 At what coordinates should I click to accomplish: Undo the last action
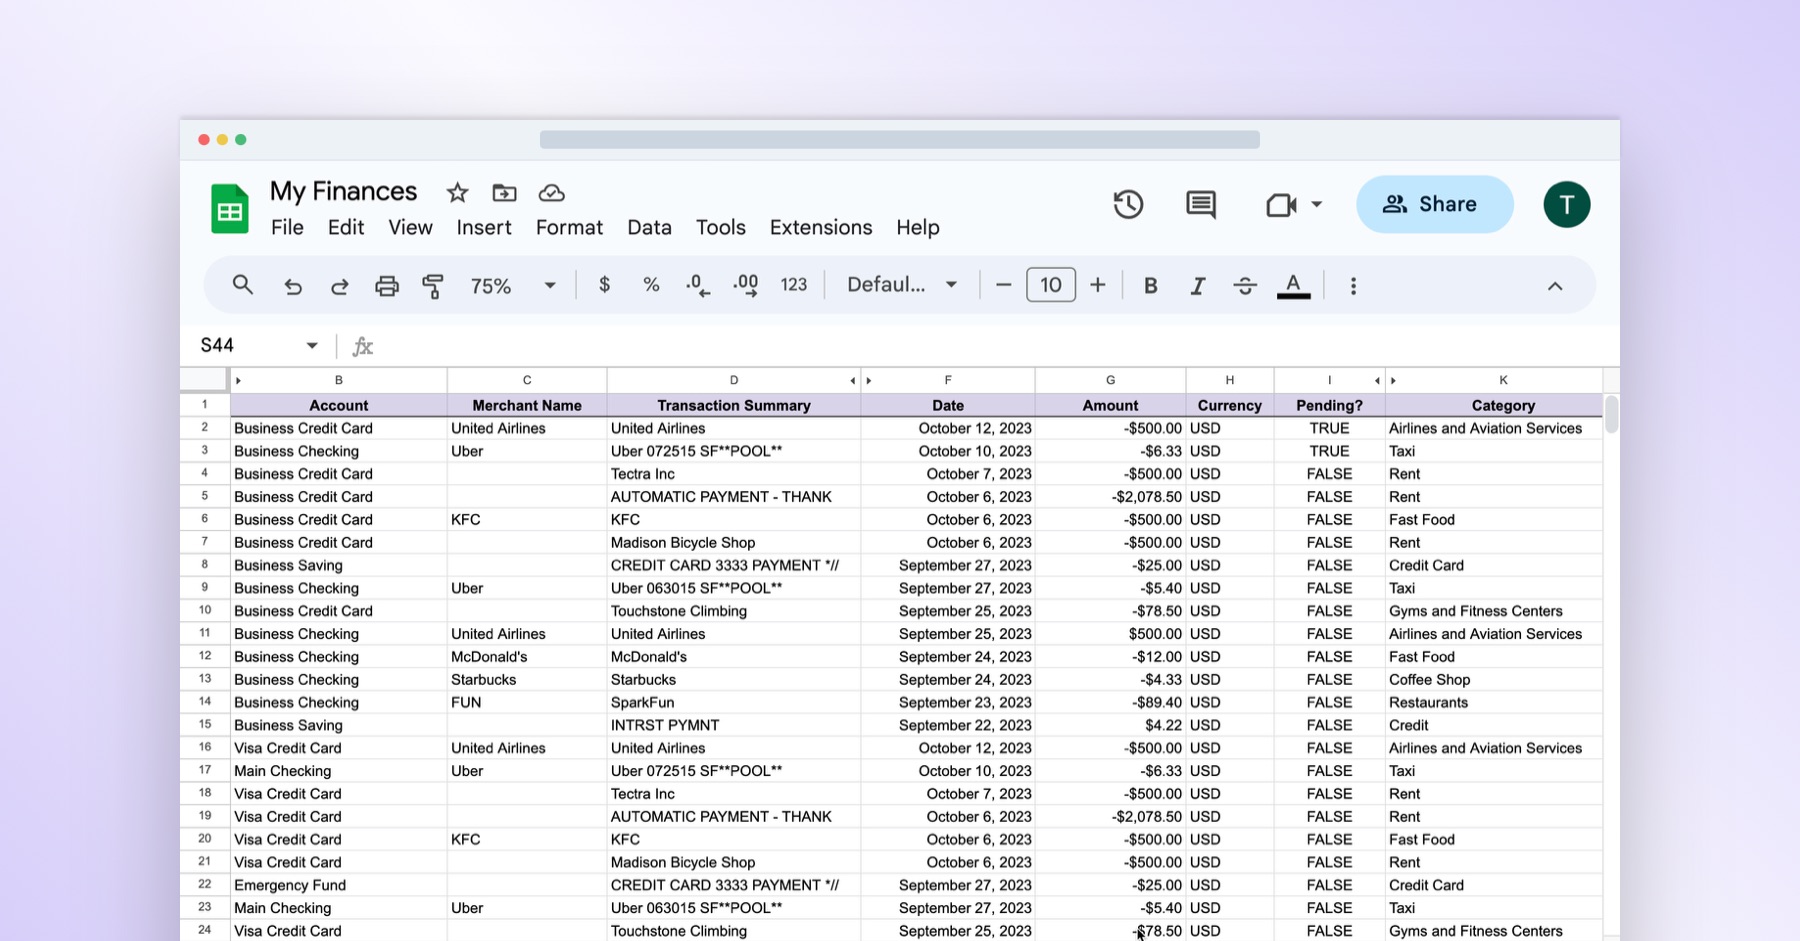(292, 286)
